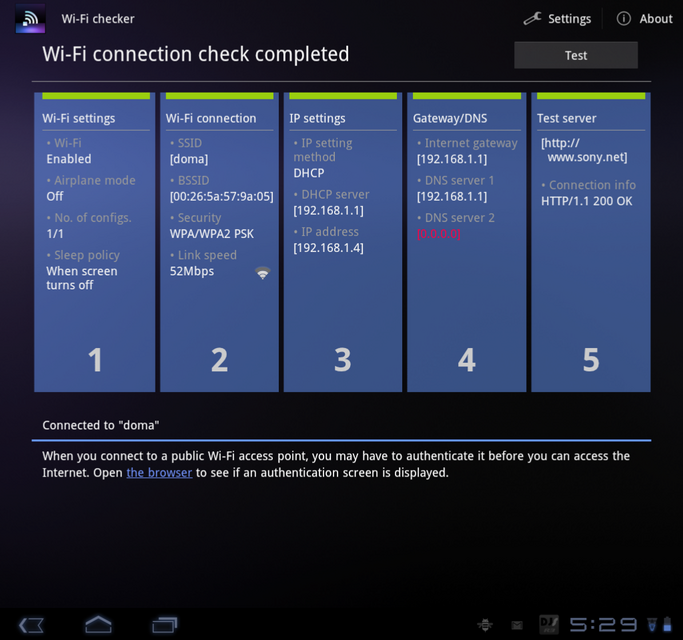The image size is (683, 640).
Task: Click the DNS server 1 value [192.168.1.1]
Action: [452, 196]
